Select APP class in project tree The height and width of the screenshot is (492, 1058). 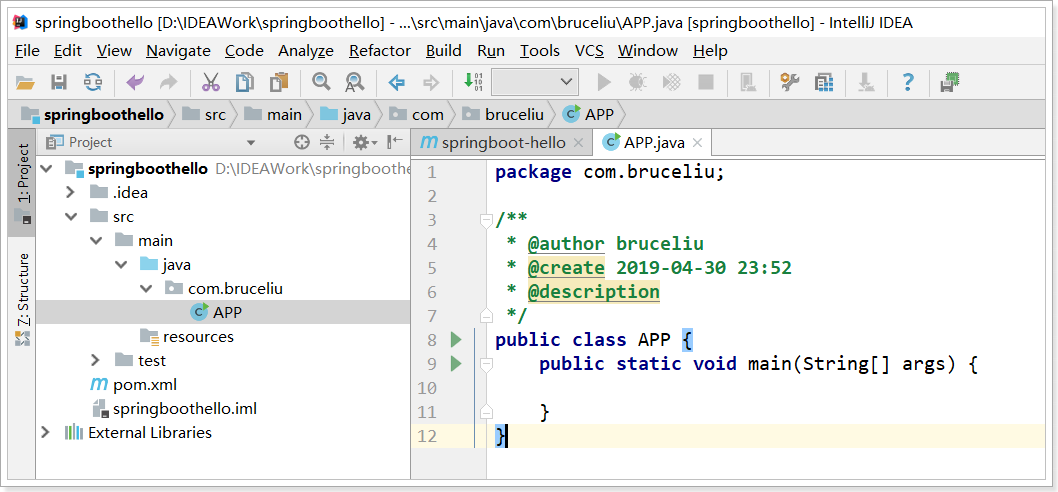pos(223,312)
